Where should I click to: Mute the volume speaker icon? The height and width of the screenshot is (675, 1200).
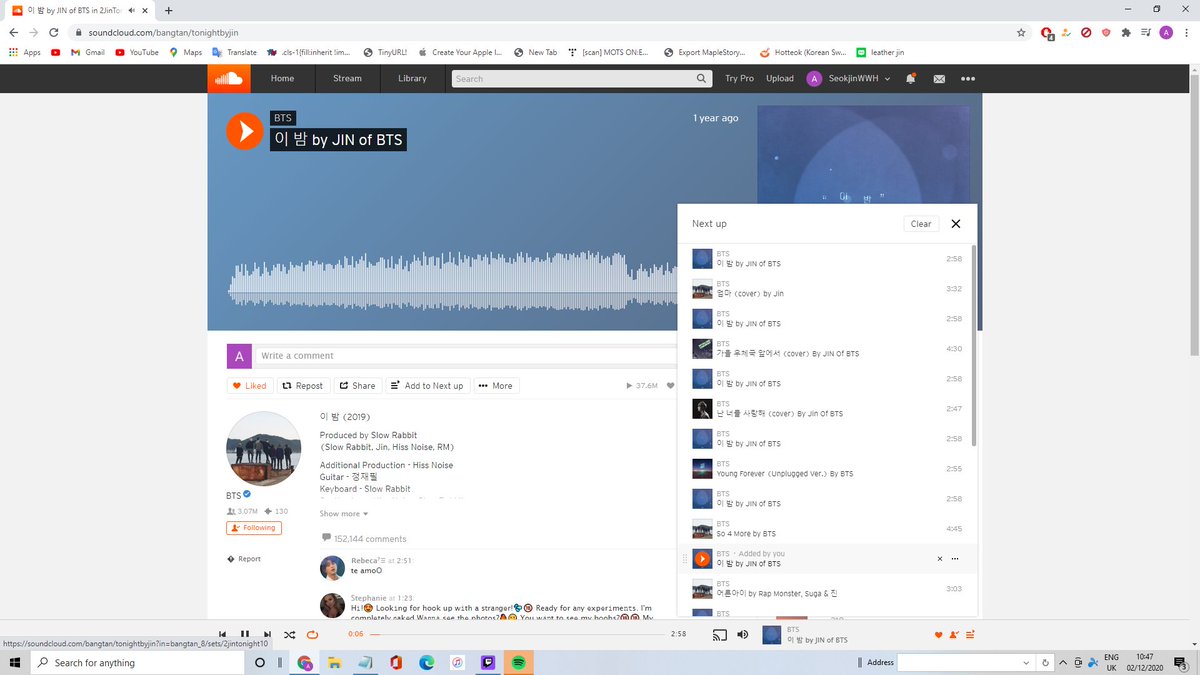pos(743,634)
